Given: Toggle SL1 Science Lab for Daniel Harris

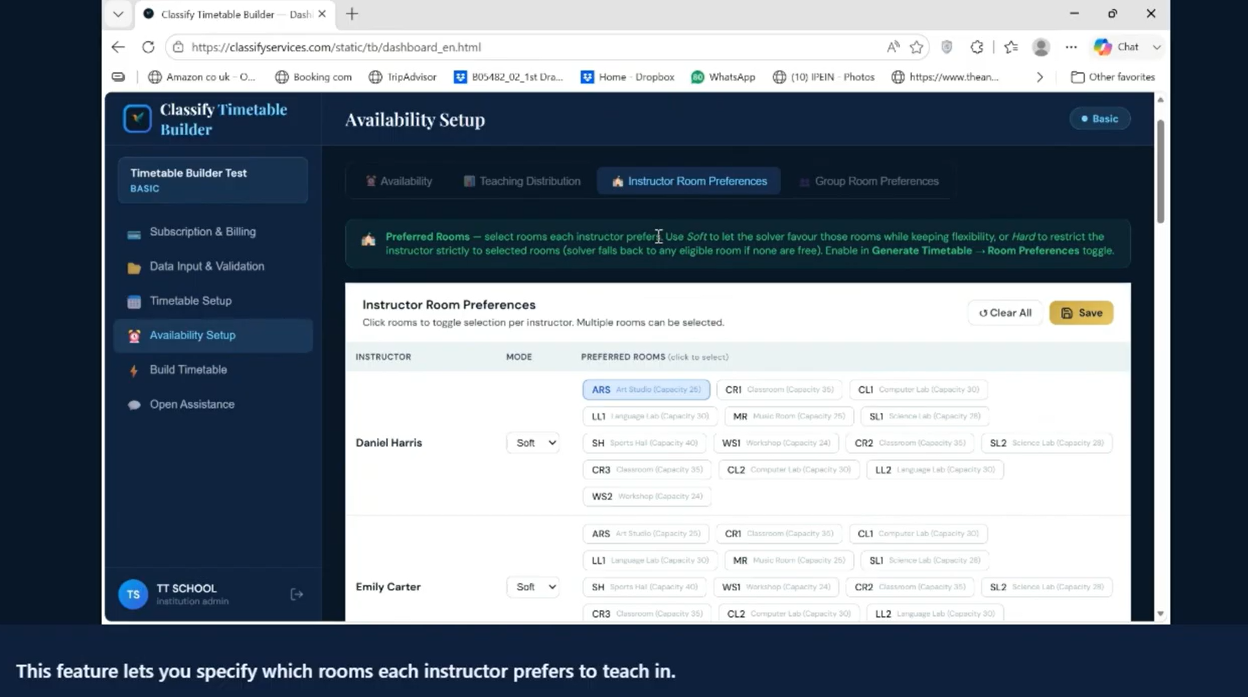Looking at the screenshot, I should [x=924, y=416].
